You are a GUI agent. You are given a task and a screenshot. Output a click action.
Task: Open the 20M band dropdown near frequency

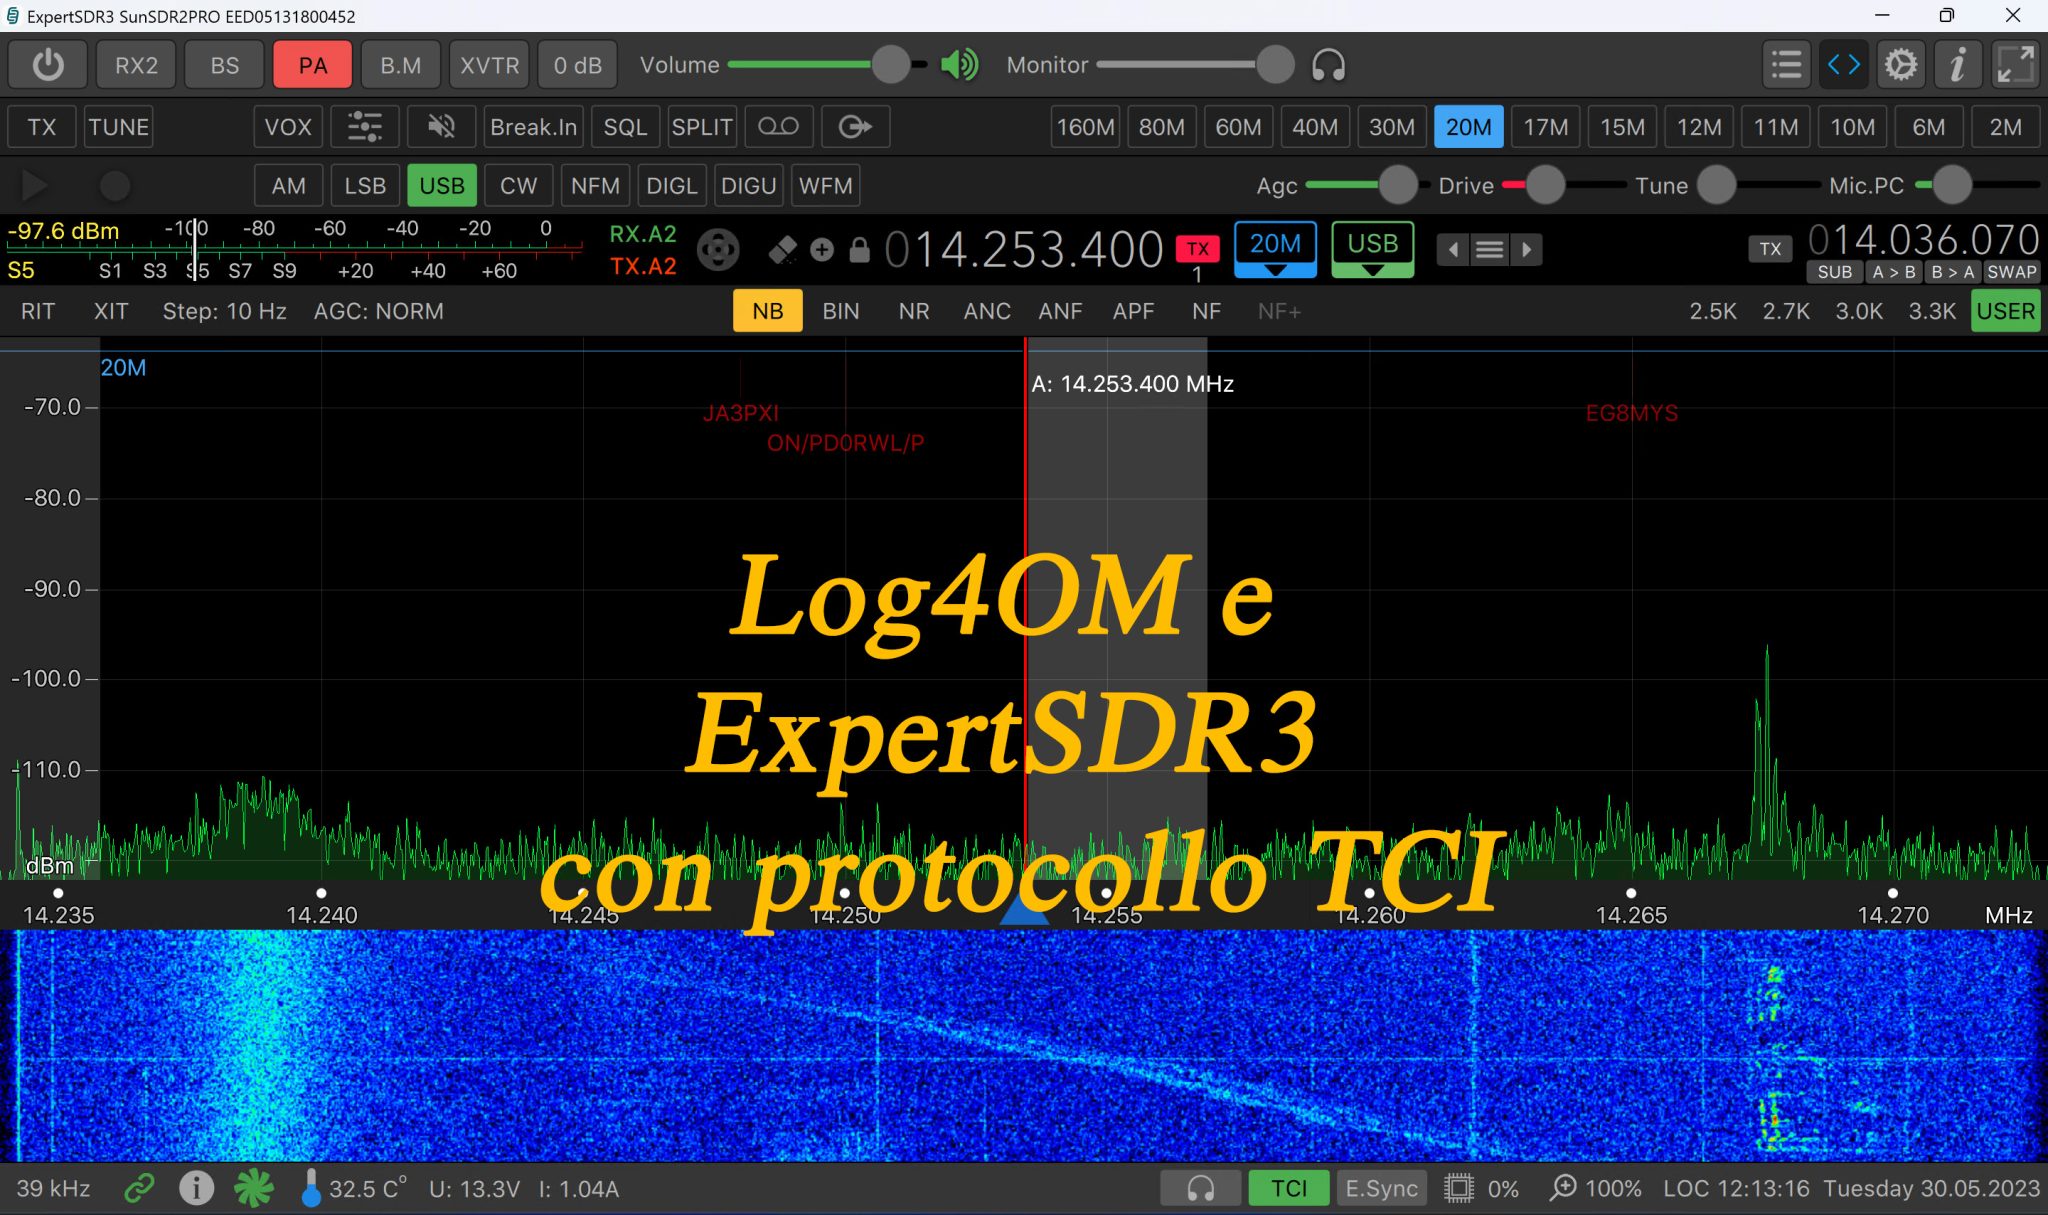coord(1275,250)
